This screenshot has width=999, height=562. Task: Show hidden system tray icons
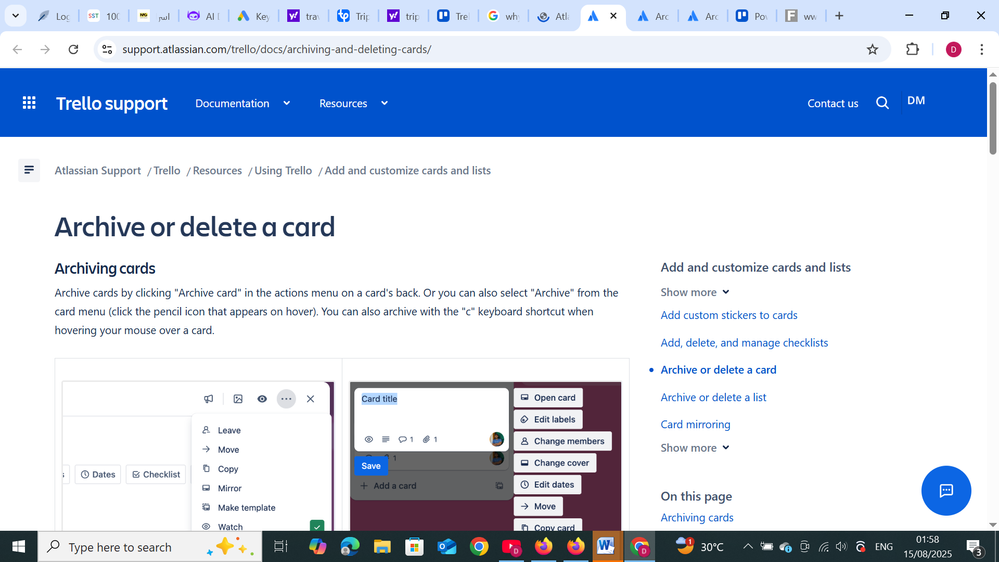(x=748, y=547)
